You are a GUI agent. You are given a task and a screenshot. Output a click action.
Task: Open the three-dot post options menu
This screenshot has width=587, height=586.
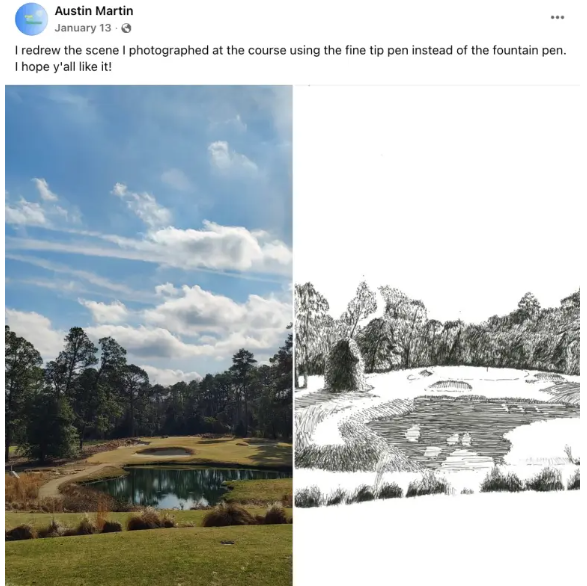[x=557, y=17]
